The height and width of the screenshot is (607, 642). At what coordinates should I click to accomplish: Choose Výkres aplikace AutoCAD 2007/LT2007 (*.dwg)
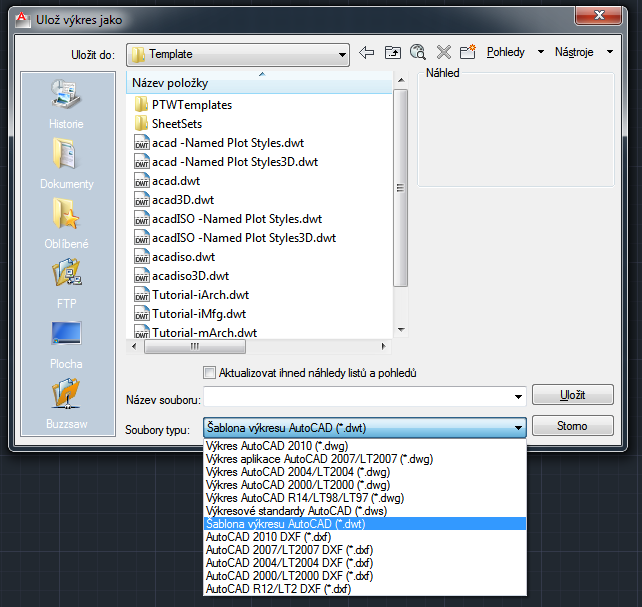364,459
